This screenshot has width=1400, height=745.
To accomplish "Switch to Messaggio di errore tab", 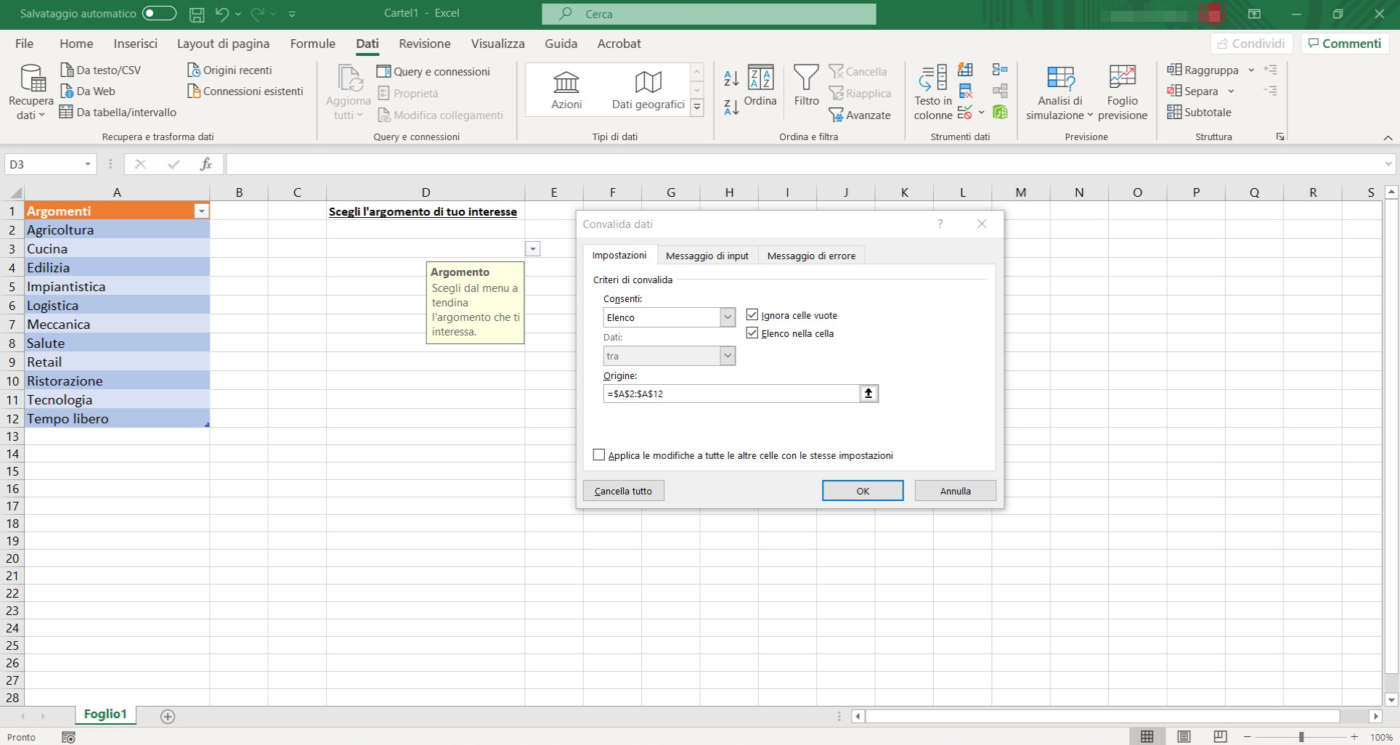I will (x=811, y=256).
